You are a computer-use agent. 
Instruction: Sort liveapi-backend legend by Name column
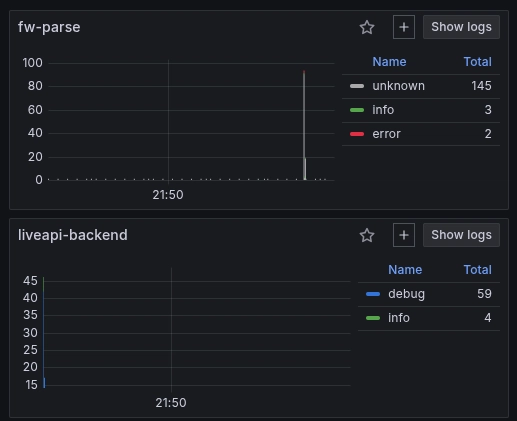pos(405,270)
